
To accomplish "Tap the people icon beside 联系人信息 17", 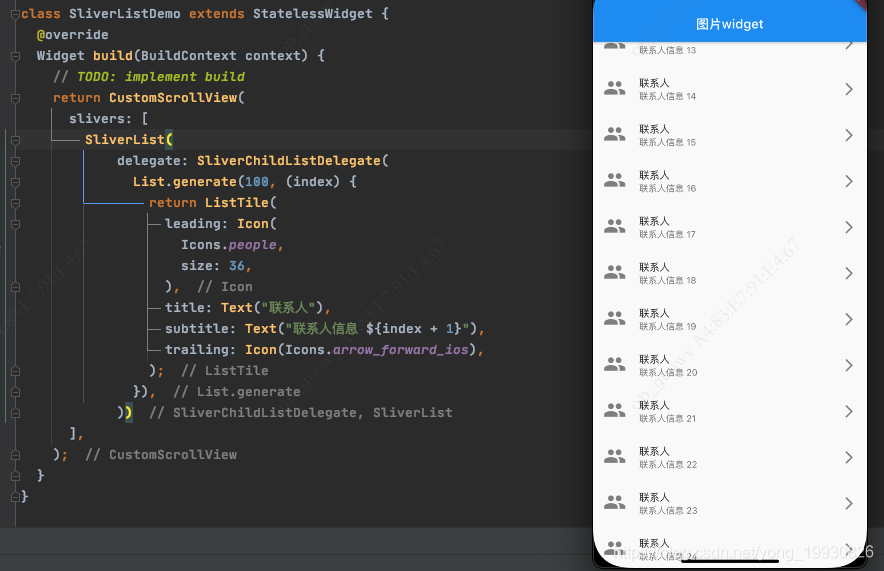I will tap(615, 227).
